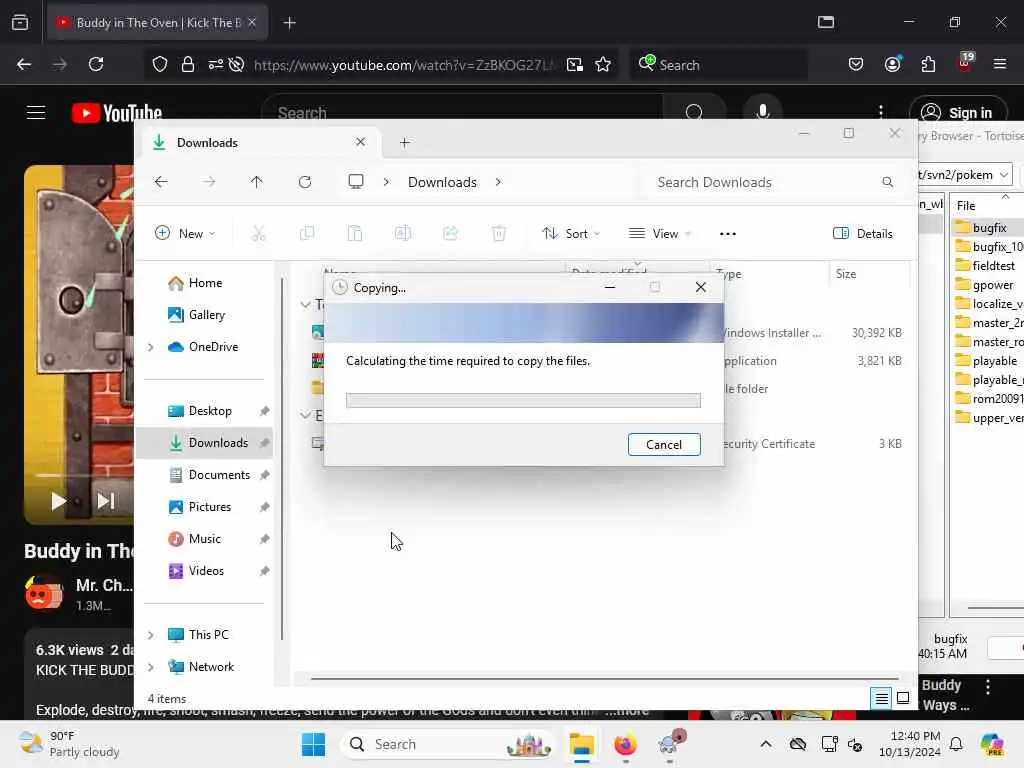This screenshot has height=768, width=1024.
Task: Open the View layout dropdown
Action: [660, 234]
